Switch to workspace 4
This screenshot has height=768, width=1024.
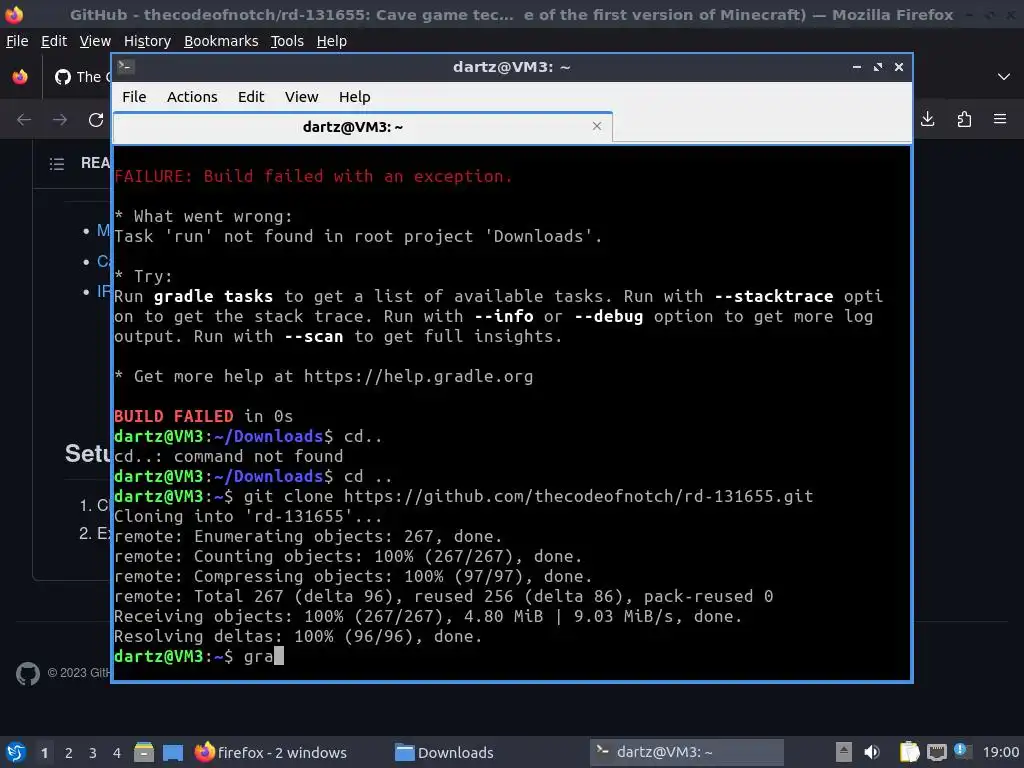117,753
